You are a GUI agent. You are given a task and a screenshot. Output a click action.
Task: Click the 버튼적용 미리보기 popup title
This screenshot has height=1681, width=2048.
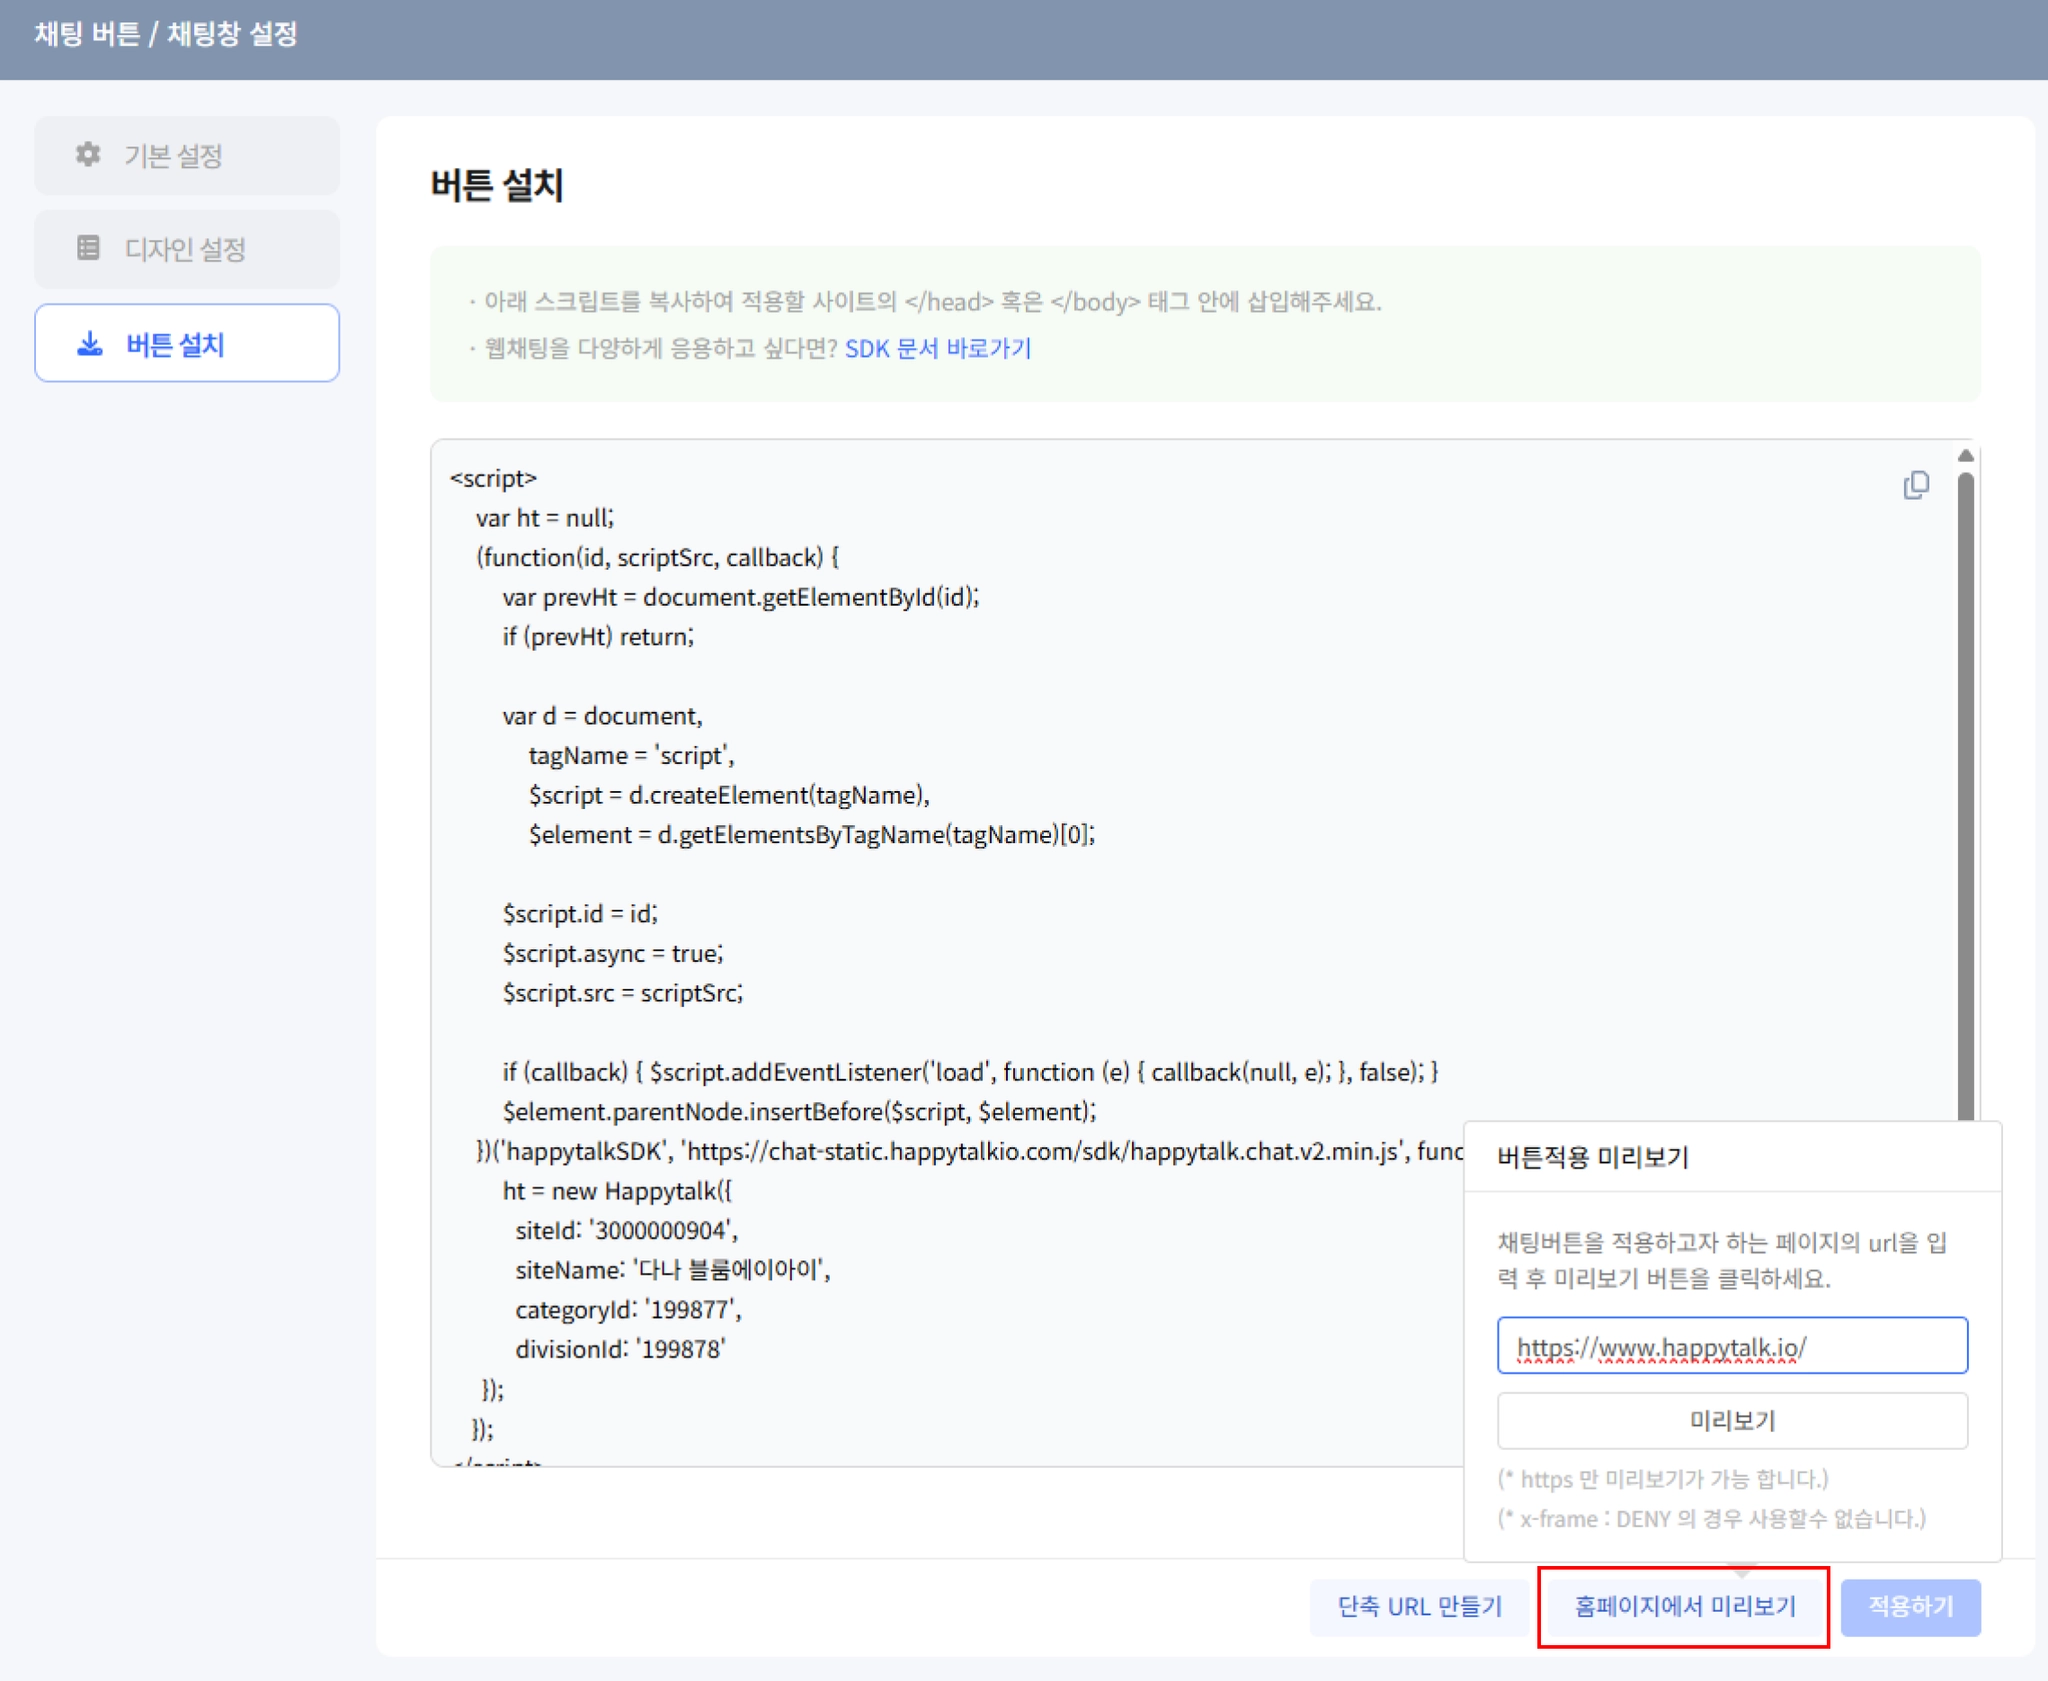pyautogui.click(x=1592, y=1157)
